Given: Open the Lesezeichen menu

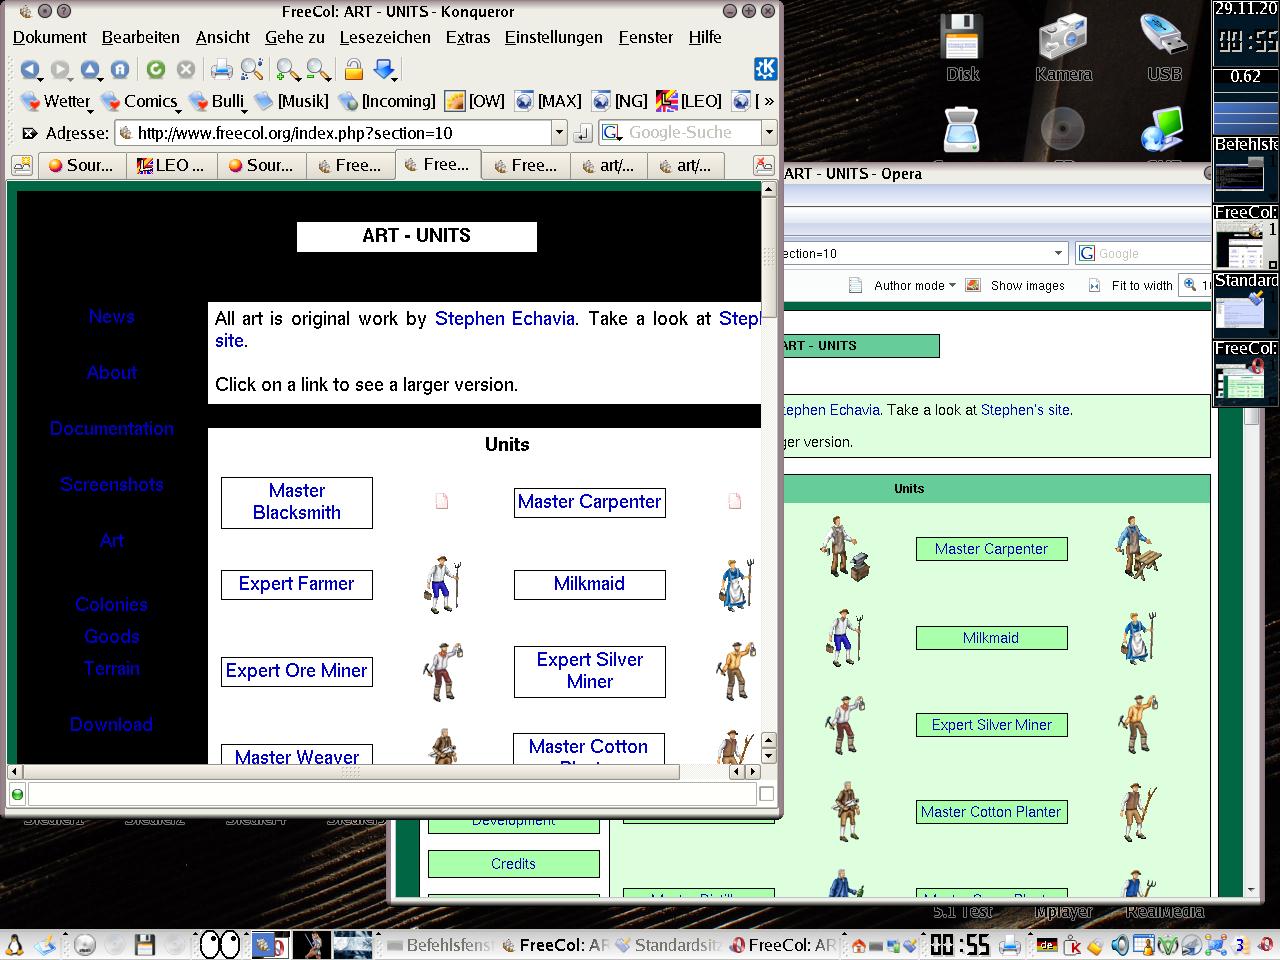Looking at the screenshot, I should pyautogui.click(x=385, y=37).
